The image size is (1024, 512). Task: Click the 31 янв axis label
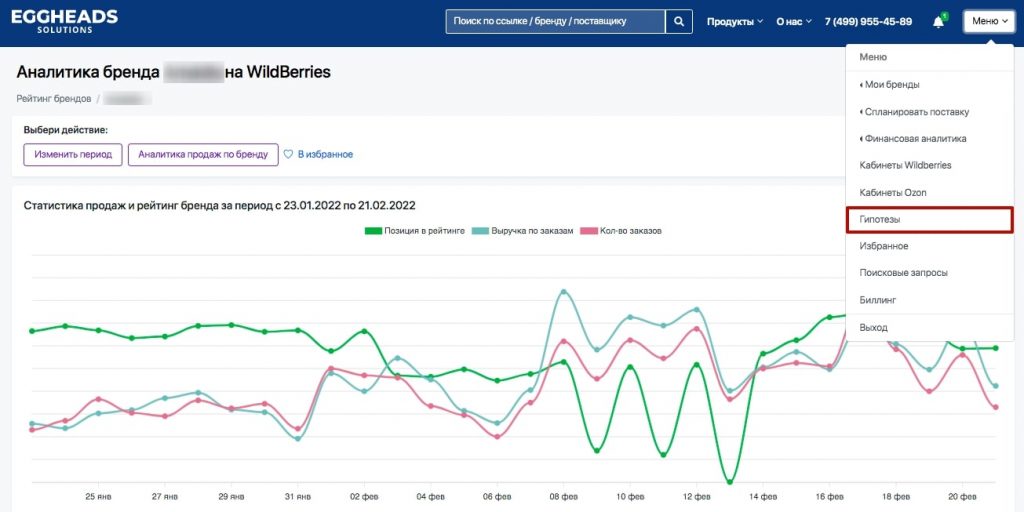[x=298, y=496]
